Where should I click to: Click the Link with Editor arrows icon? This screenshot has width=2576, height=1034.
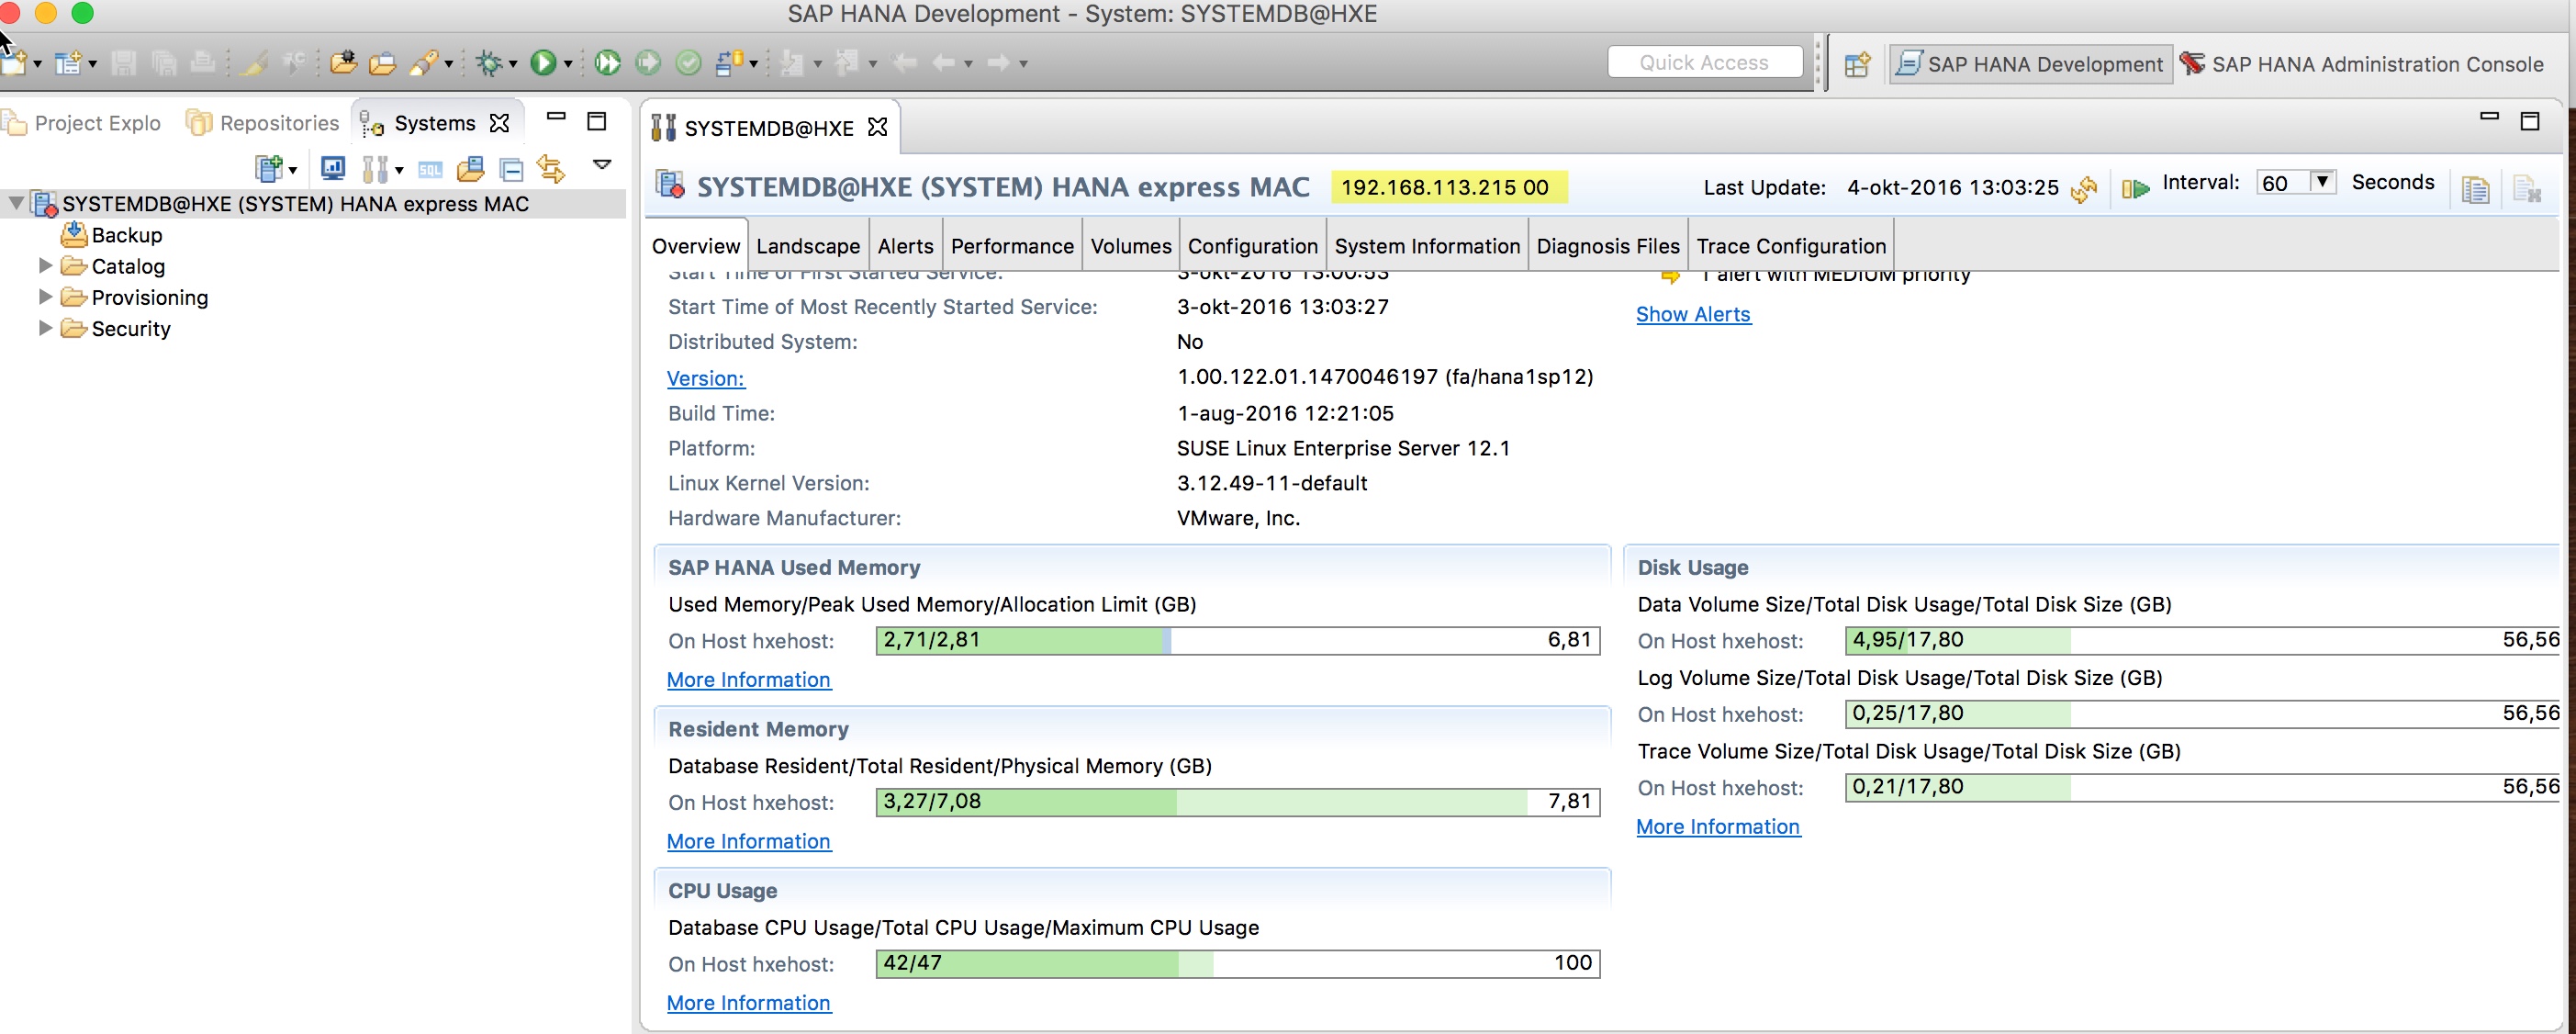click(551, 169)
